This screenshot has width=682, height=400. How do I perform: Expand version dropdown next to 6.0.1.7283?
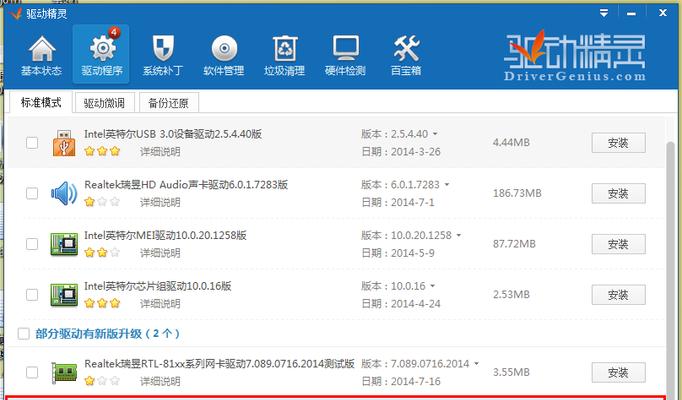point(447,185)
